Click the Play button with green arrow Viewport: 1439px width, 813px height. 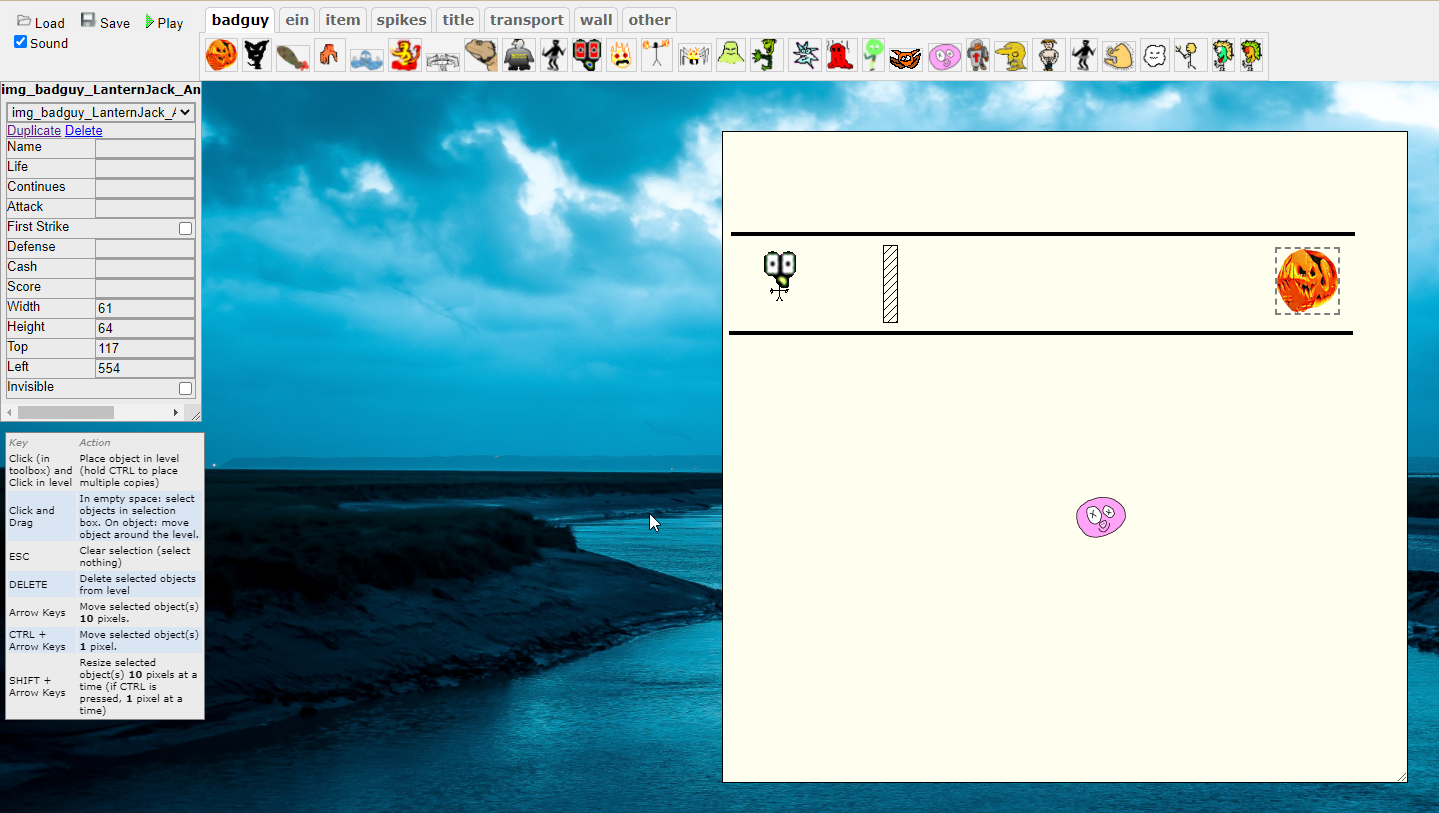164,22
